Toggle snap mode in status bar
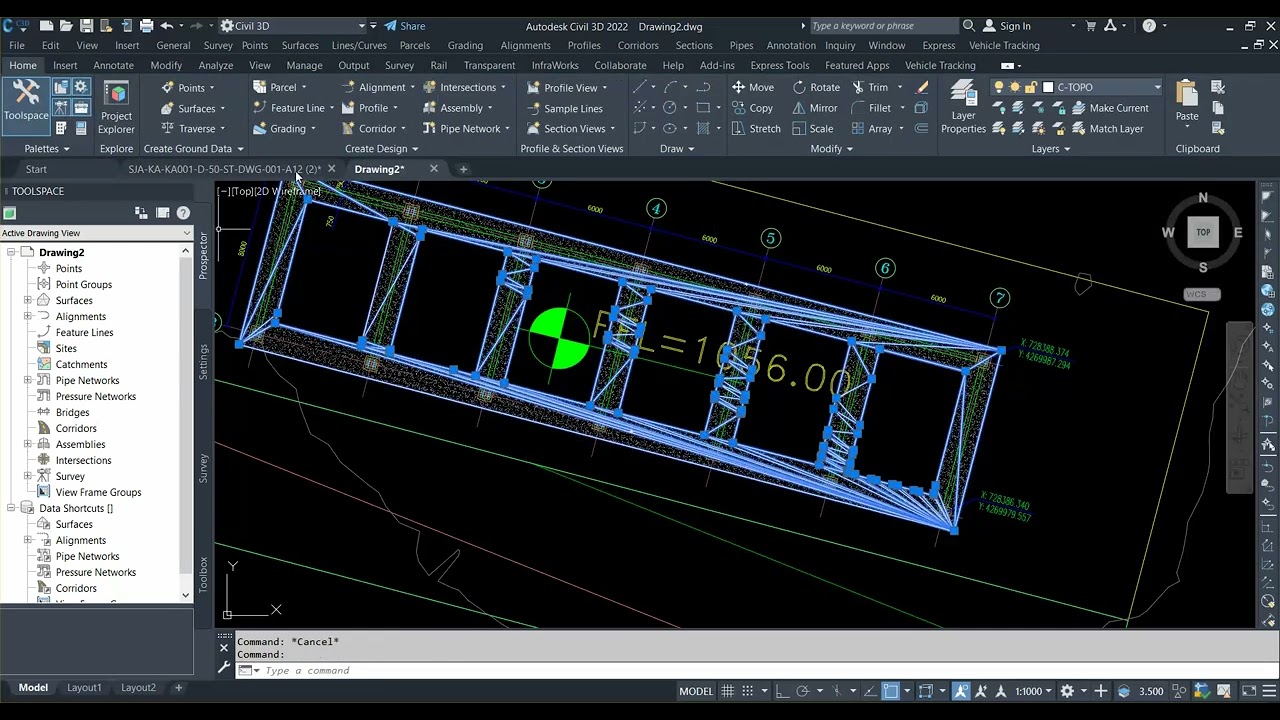Image resolution: width=1280 pixels, height=720 pixels. [749, 691]
